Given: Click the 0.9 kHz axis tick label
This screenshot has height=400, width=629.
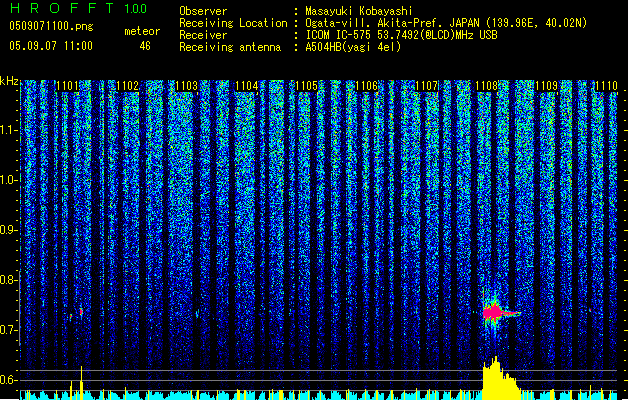Looking at the screenshot, I should (8, 230).
